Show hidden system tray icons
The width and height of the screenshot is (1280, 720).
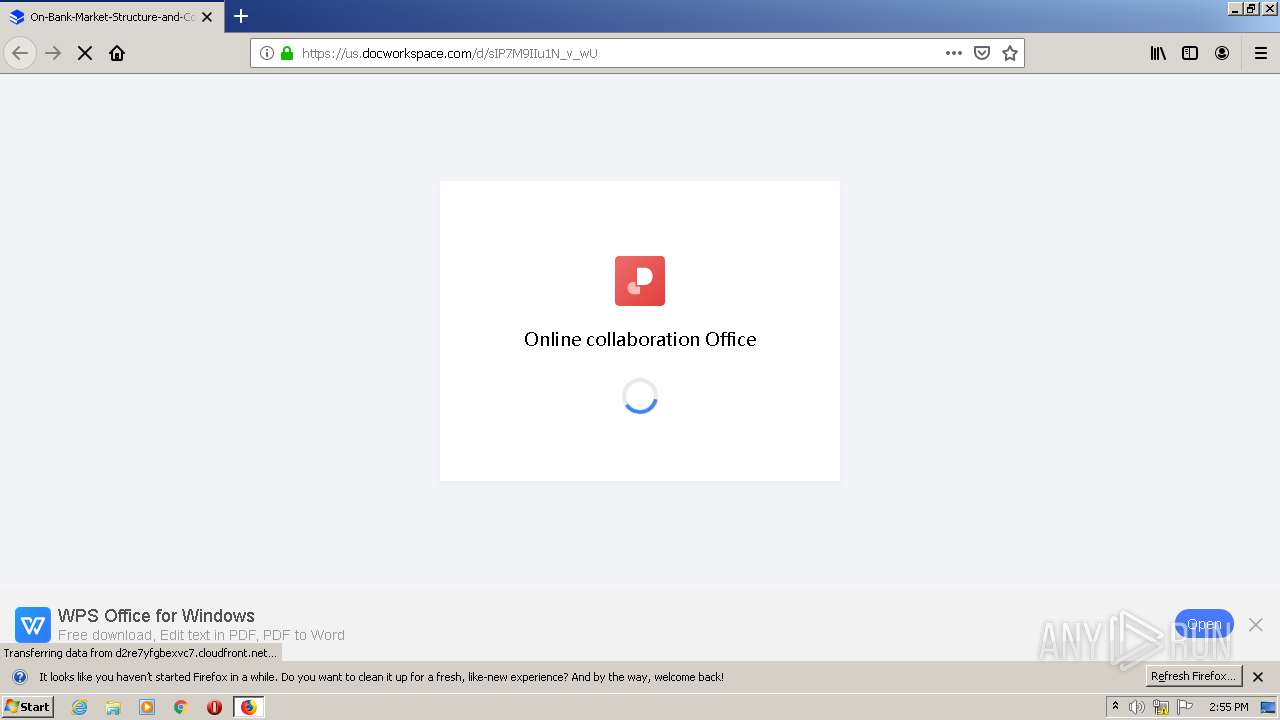pyautogui.click(x=1115, y=706)
